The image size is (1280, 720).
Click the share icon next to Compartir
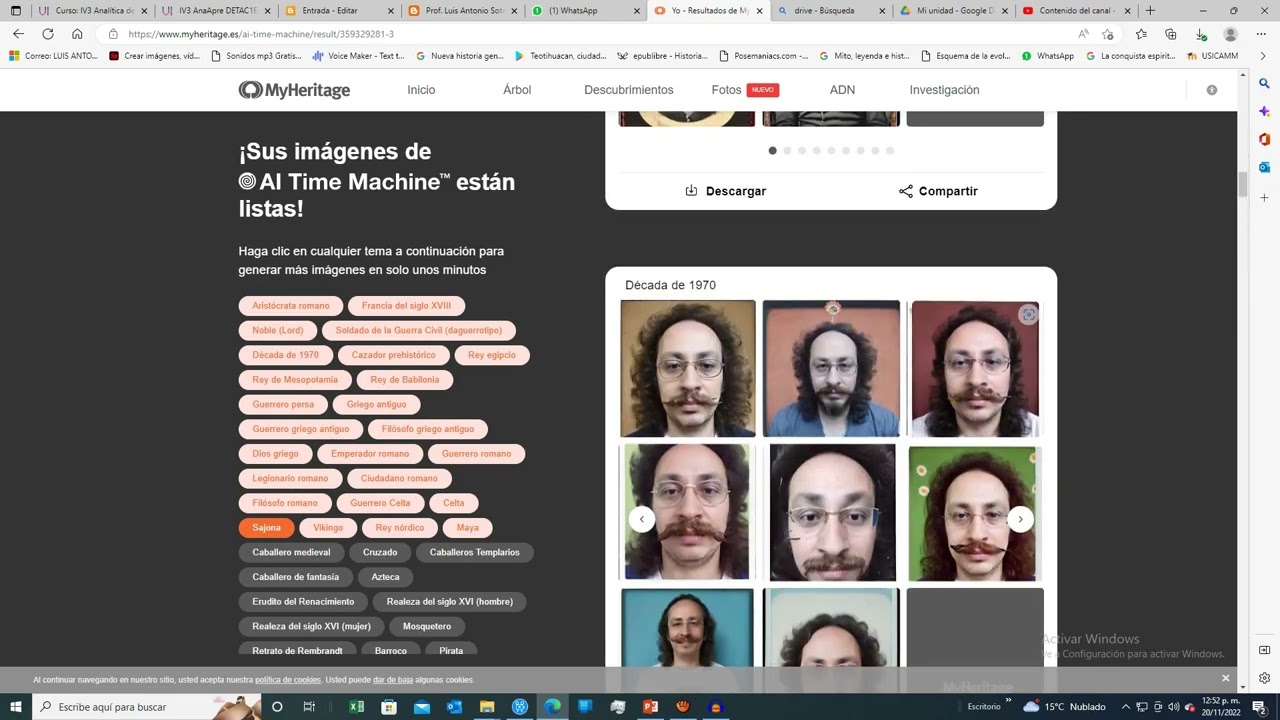(905, 191)
